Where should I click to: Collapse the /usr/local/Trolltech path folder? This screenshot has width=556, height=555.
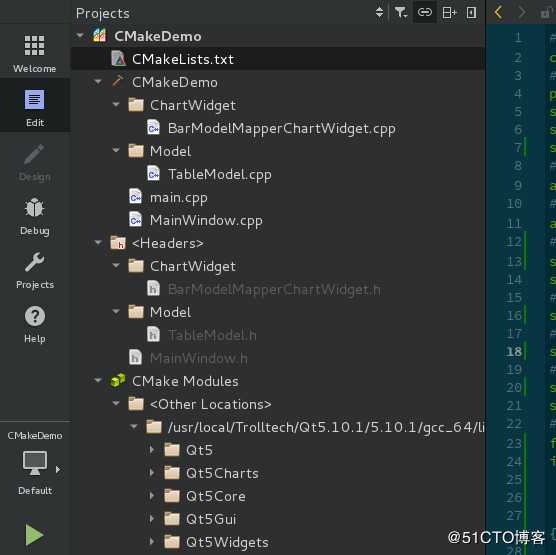point(134,426)
